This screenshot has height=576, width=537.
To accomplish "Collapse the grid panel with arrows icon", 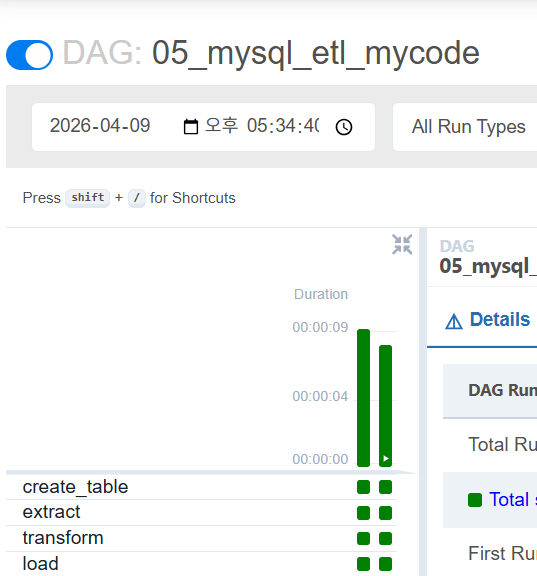I will [x=402, y=244].
